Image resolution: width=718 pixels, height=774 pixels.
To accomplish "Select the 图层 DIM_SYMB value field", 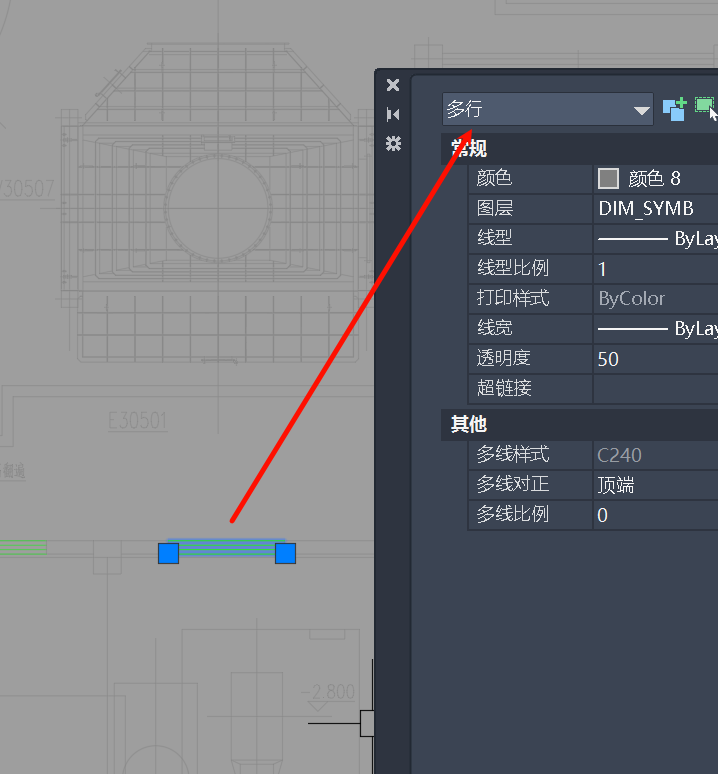I will 655,209.
